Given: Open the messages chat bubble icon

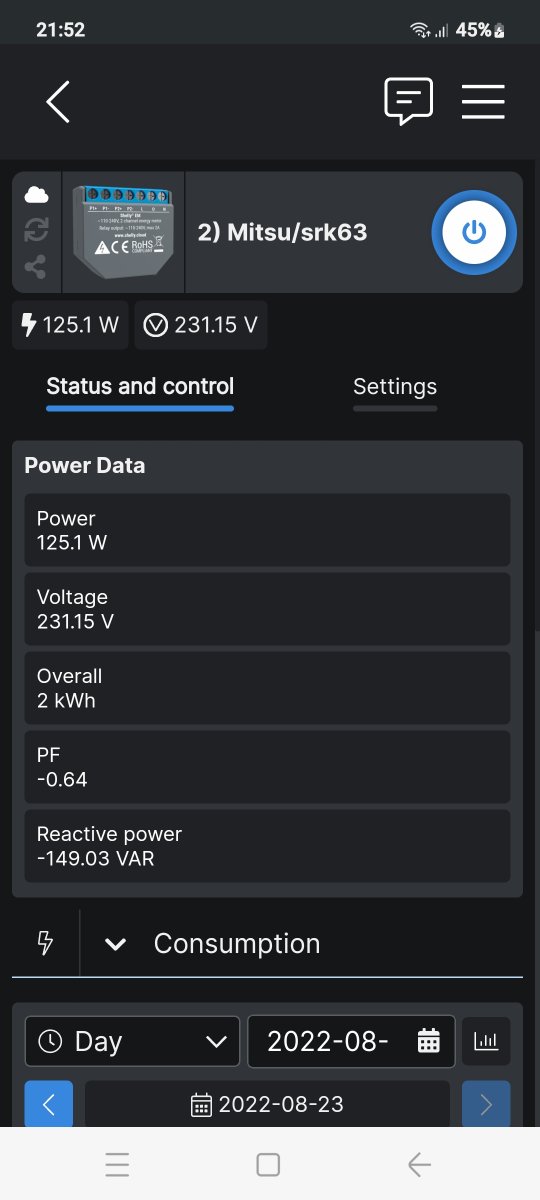Looking at the screenshot, I should click(x=408, y=101).
